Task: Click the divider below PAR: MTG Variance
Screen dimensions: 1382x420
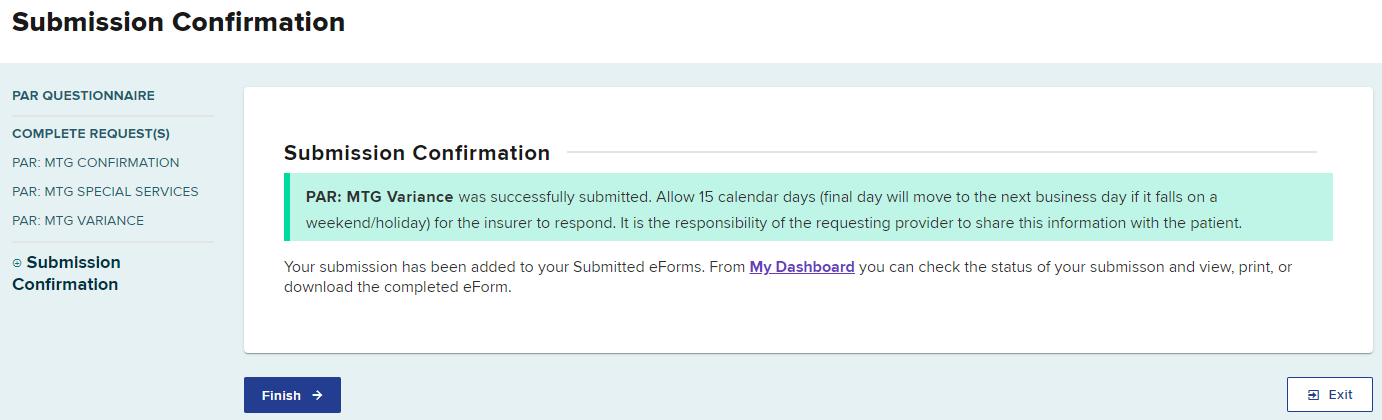Action: (113, 242)
